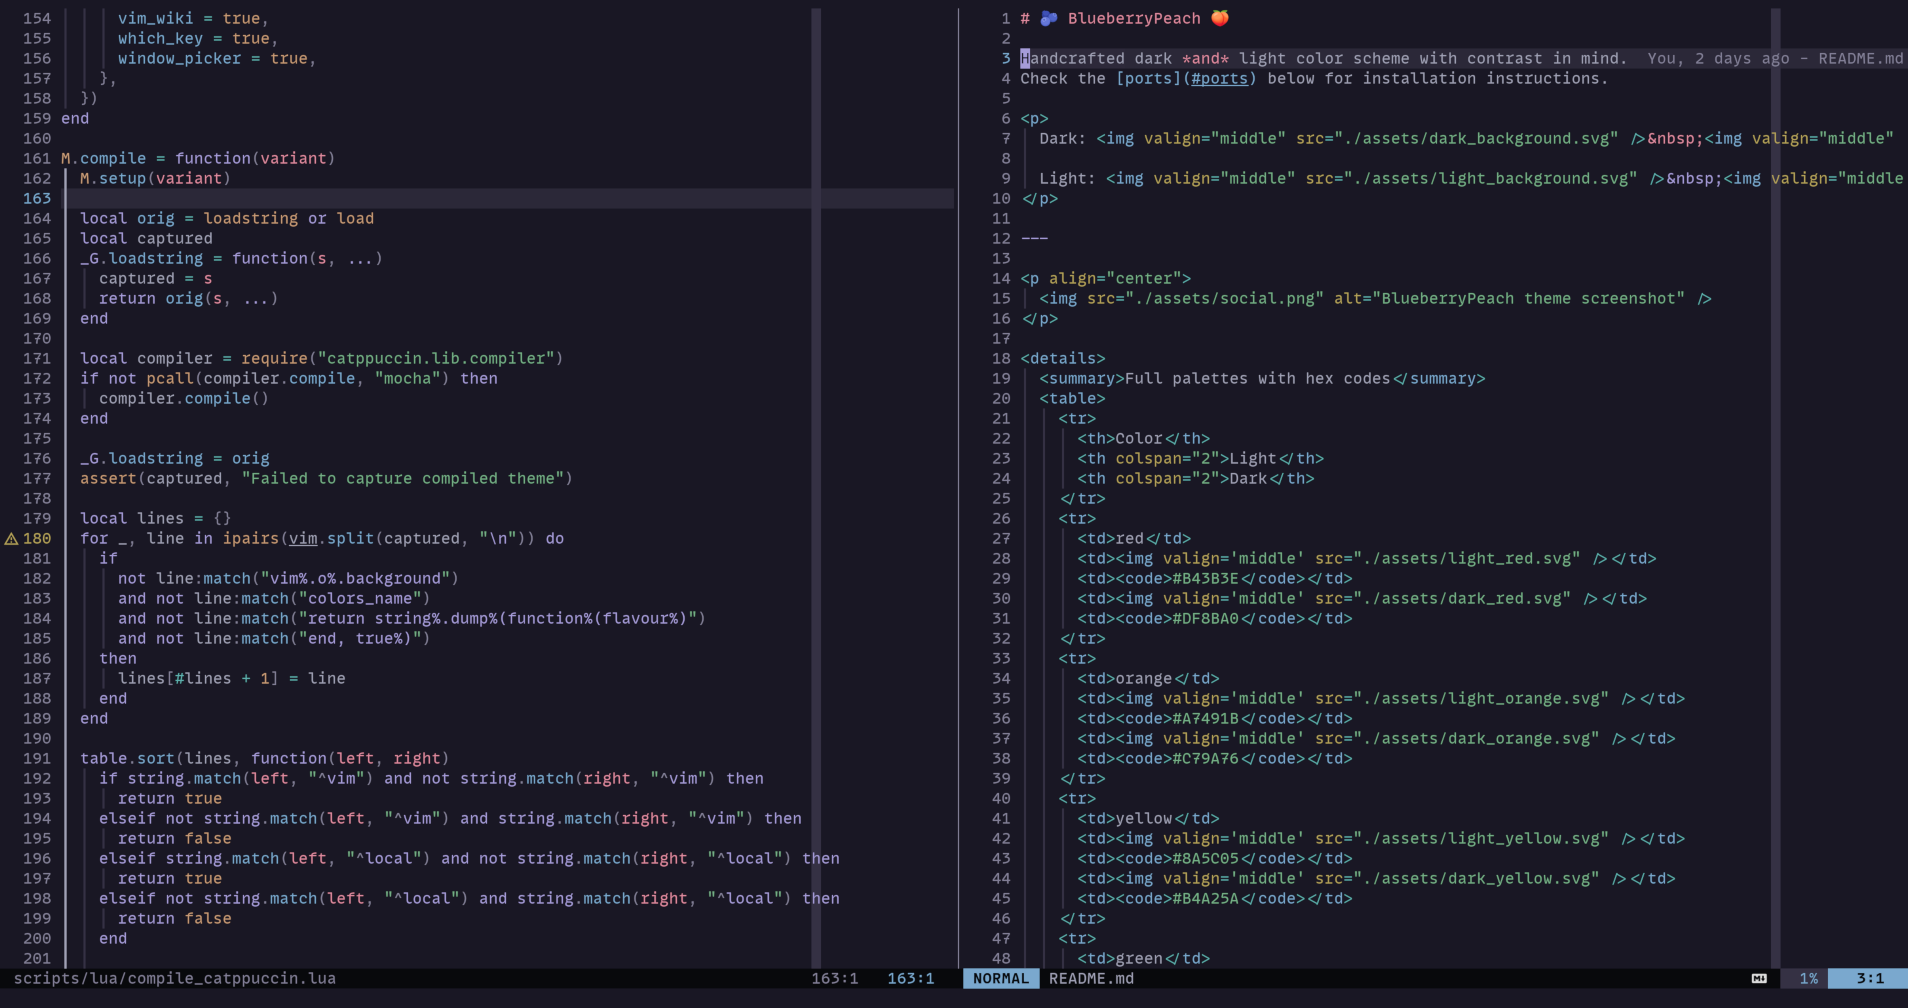Click the blueberry emoji in the README heading
1908x1008 pixels.
(x=1049, y=18)
